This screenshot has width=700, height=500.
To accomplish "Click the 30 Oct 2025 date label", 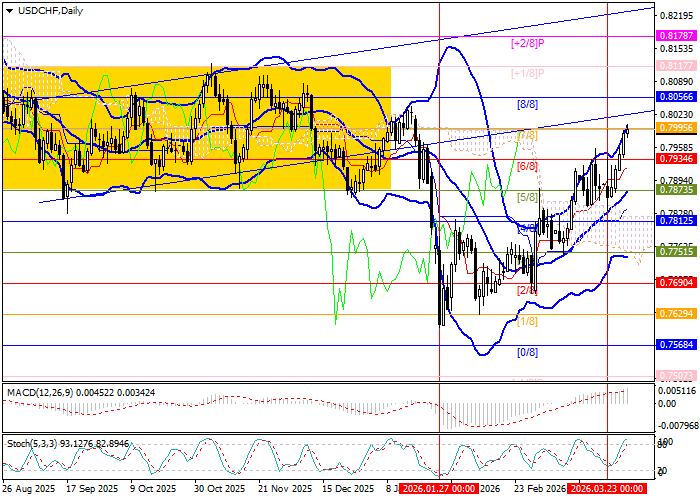I will click(219, 490).
